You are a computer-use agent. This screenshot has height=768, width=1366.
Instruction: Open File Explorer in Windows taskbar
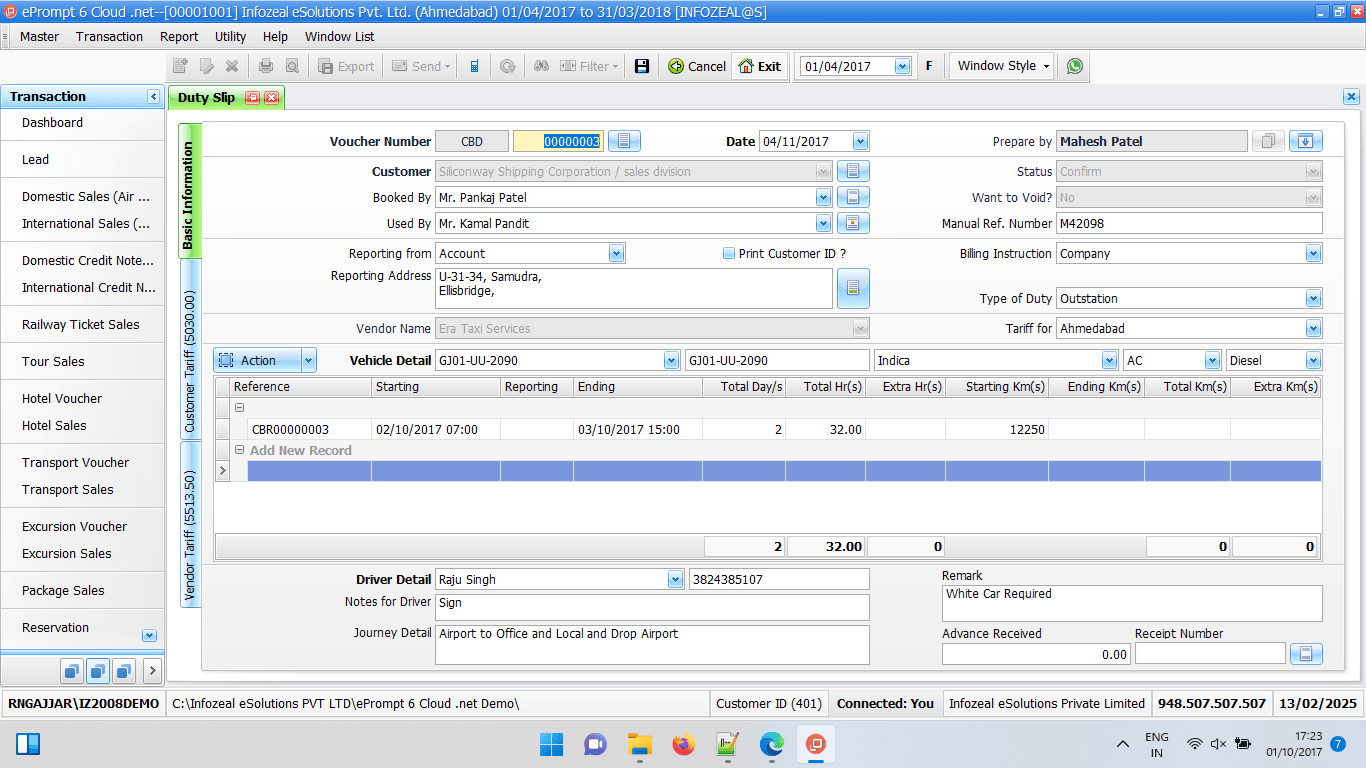[x=640, y=744]
